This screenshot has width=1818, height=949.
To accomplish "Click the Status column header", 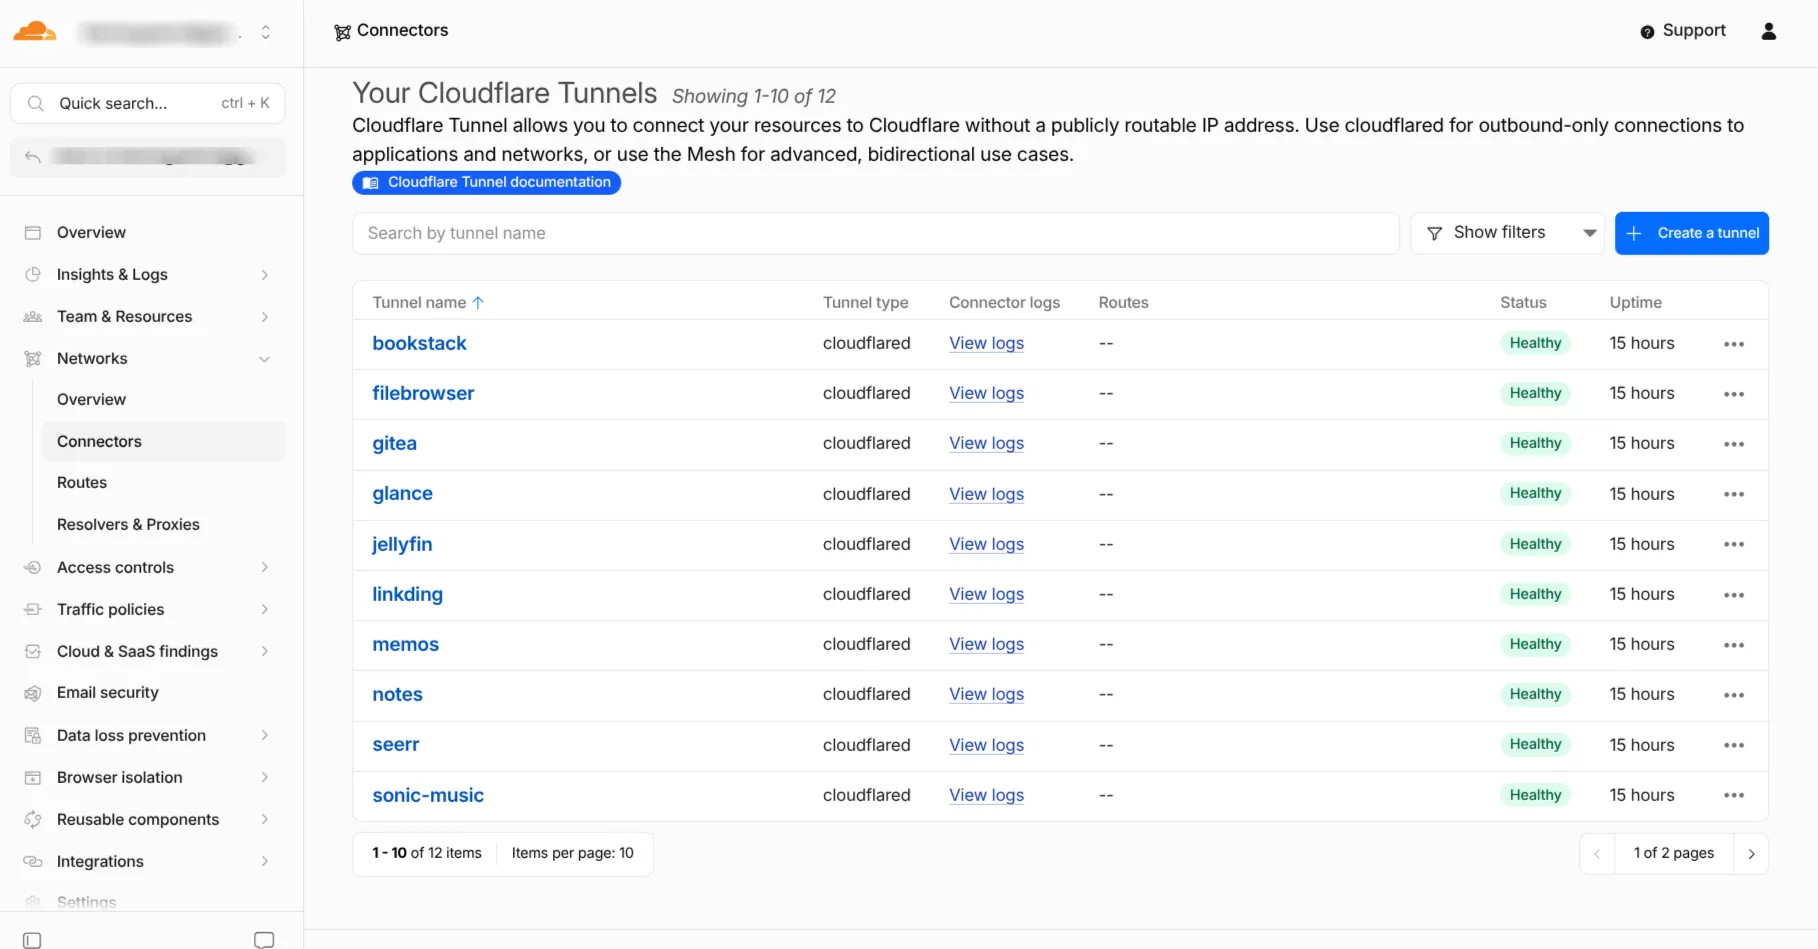I will [1523, 302].
